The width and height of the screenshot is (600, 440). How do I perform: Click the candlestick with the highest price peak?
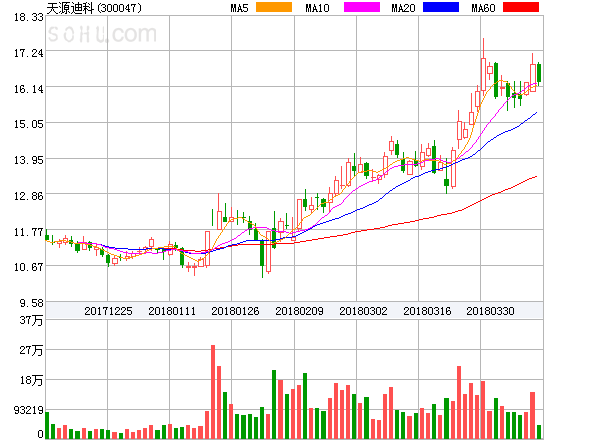tap(483, 67)
